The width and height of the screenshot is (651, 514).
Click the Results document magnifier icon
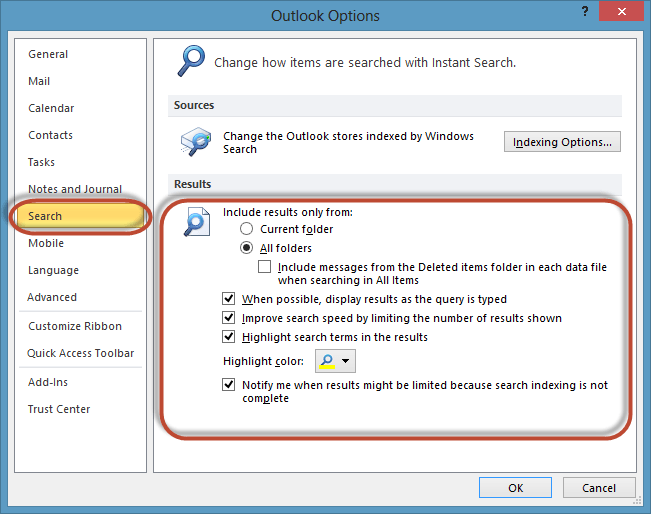coord(197,222)
